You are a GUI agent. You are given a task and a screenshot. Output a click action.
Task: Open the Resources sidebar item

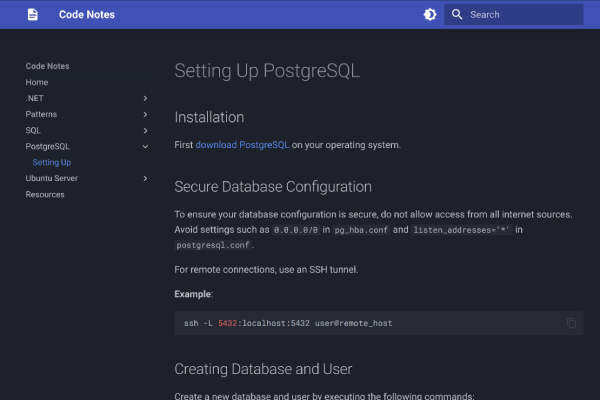[x=45, y=194]
